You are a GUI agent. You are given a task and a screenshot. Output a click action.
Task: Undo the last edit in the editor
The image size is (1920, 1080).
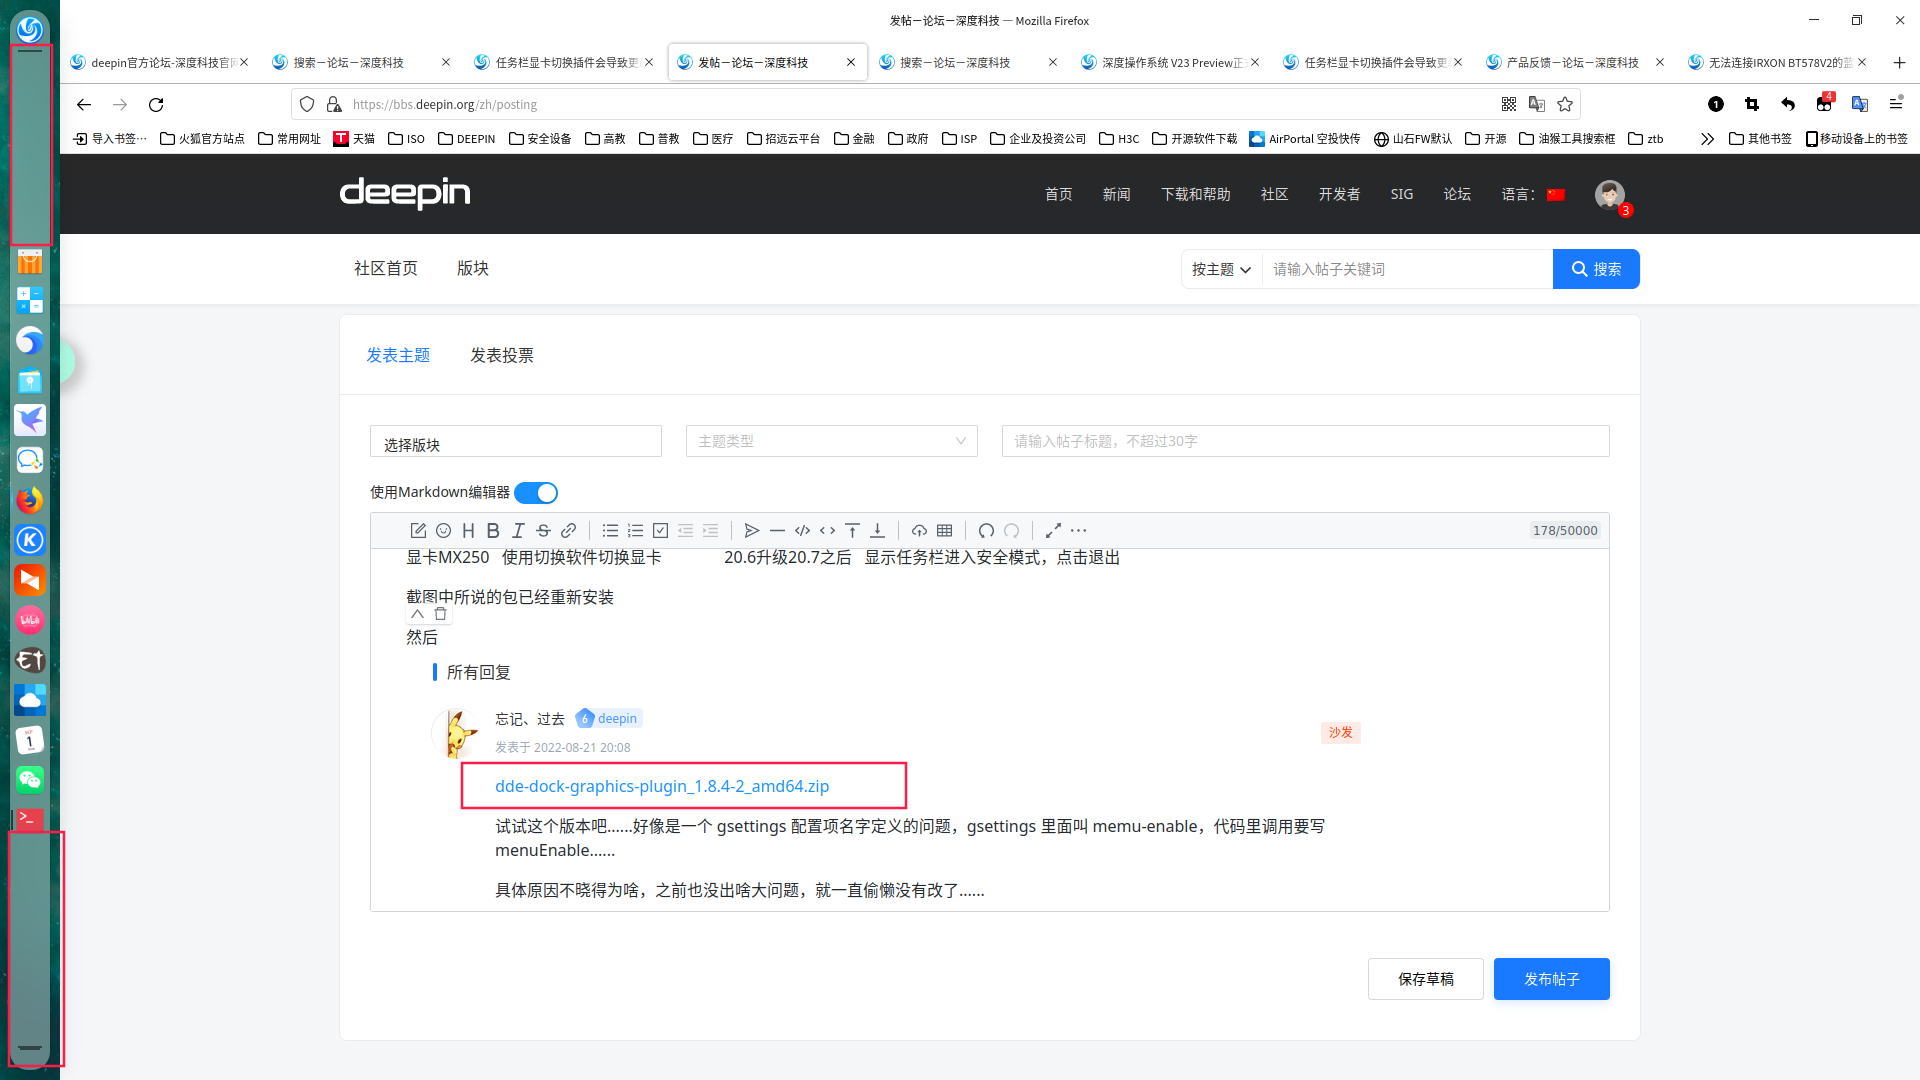click(986, 530)
